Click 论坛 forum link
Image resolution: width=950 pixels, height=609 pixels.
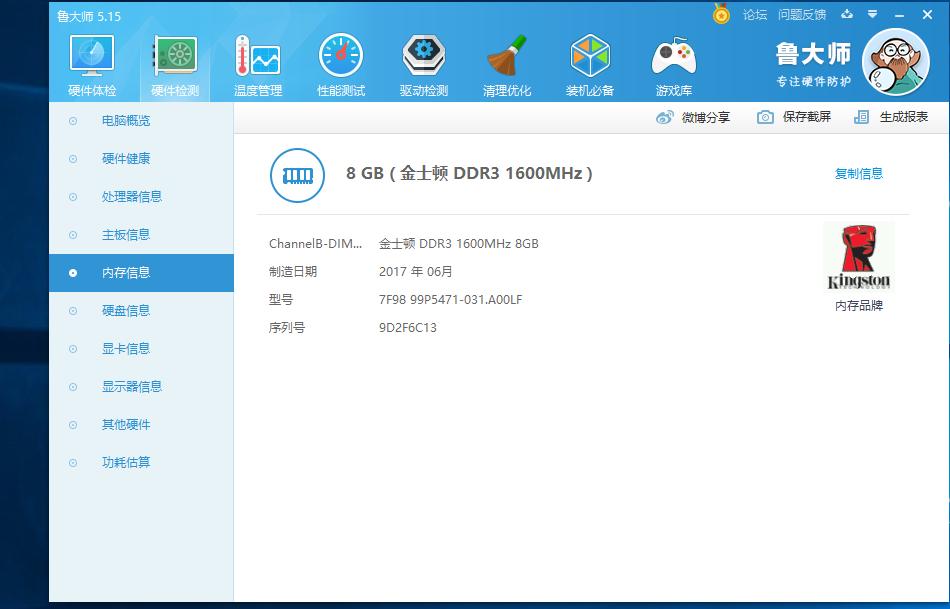pyautogui.click(x=754, y=15)
